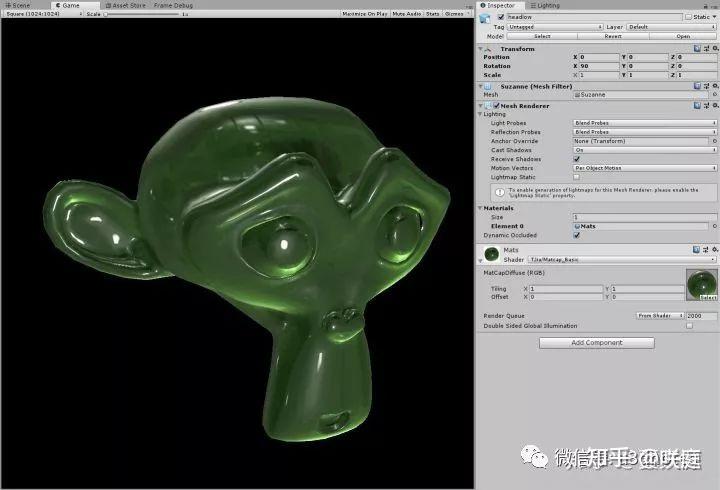Viewport: 720px width, 490px height.
Task: Open the Reflection Probes dropdown
Action: [x=645, y=132]
